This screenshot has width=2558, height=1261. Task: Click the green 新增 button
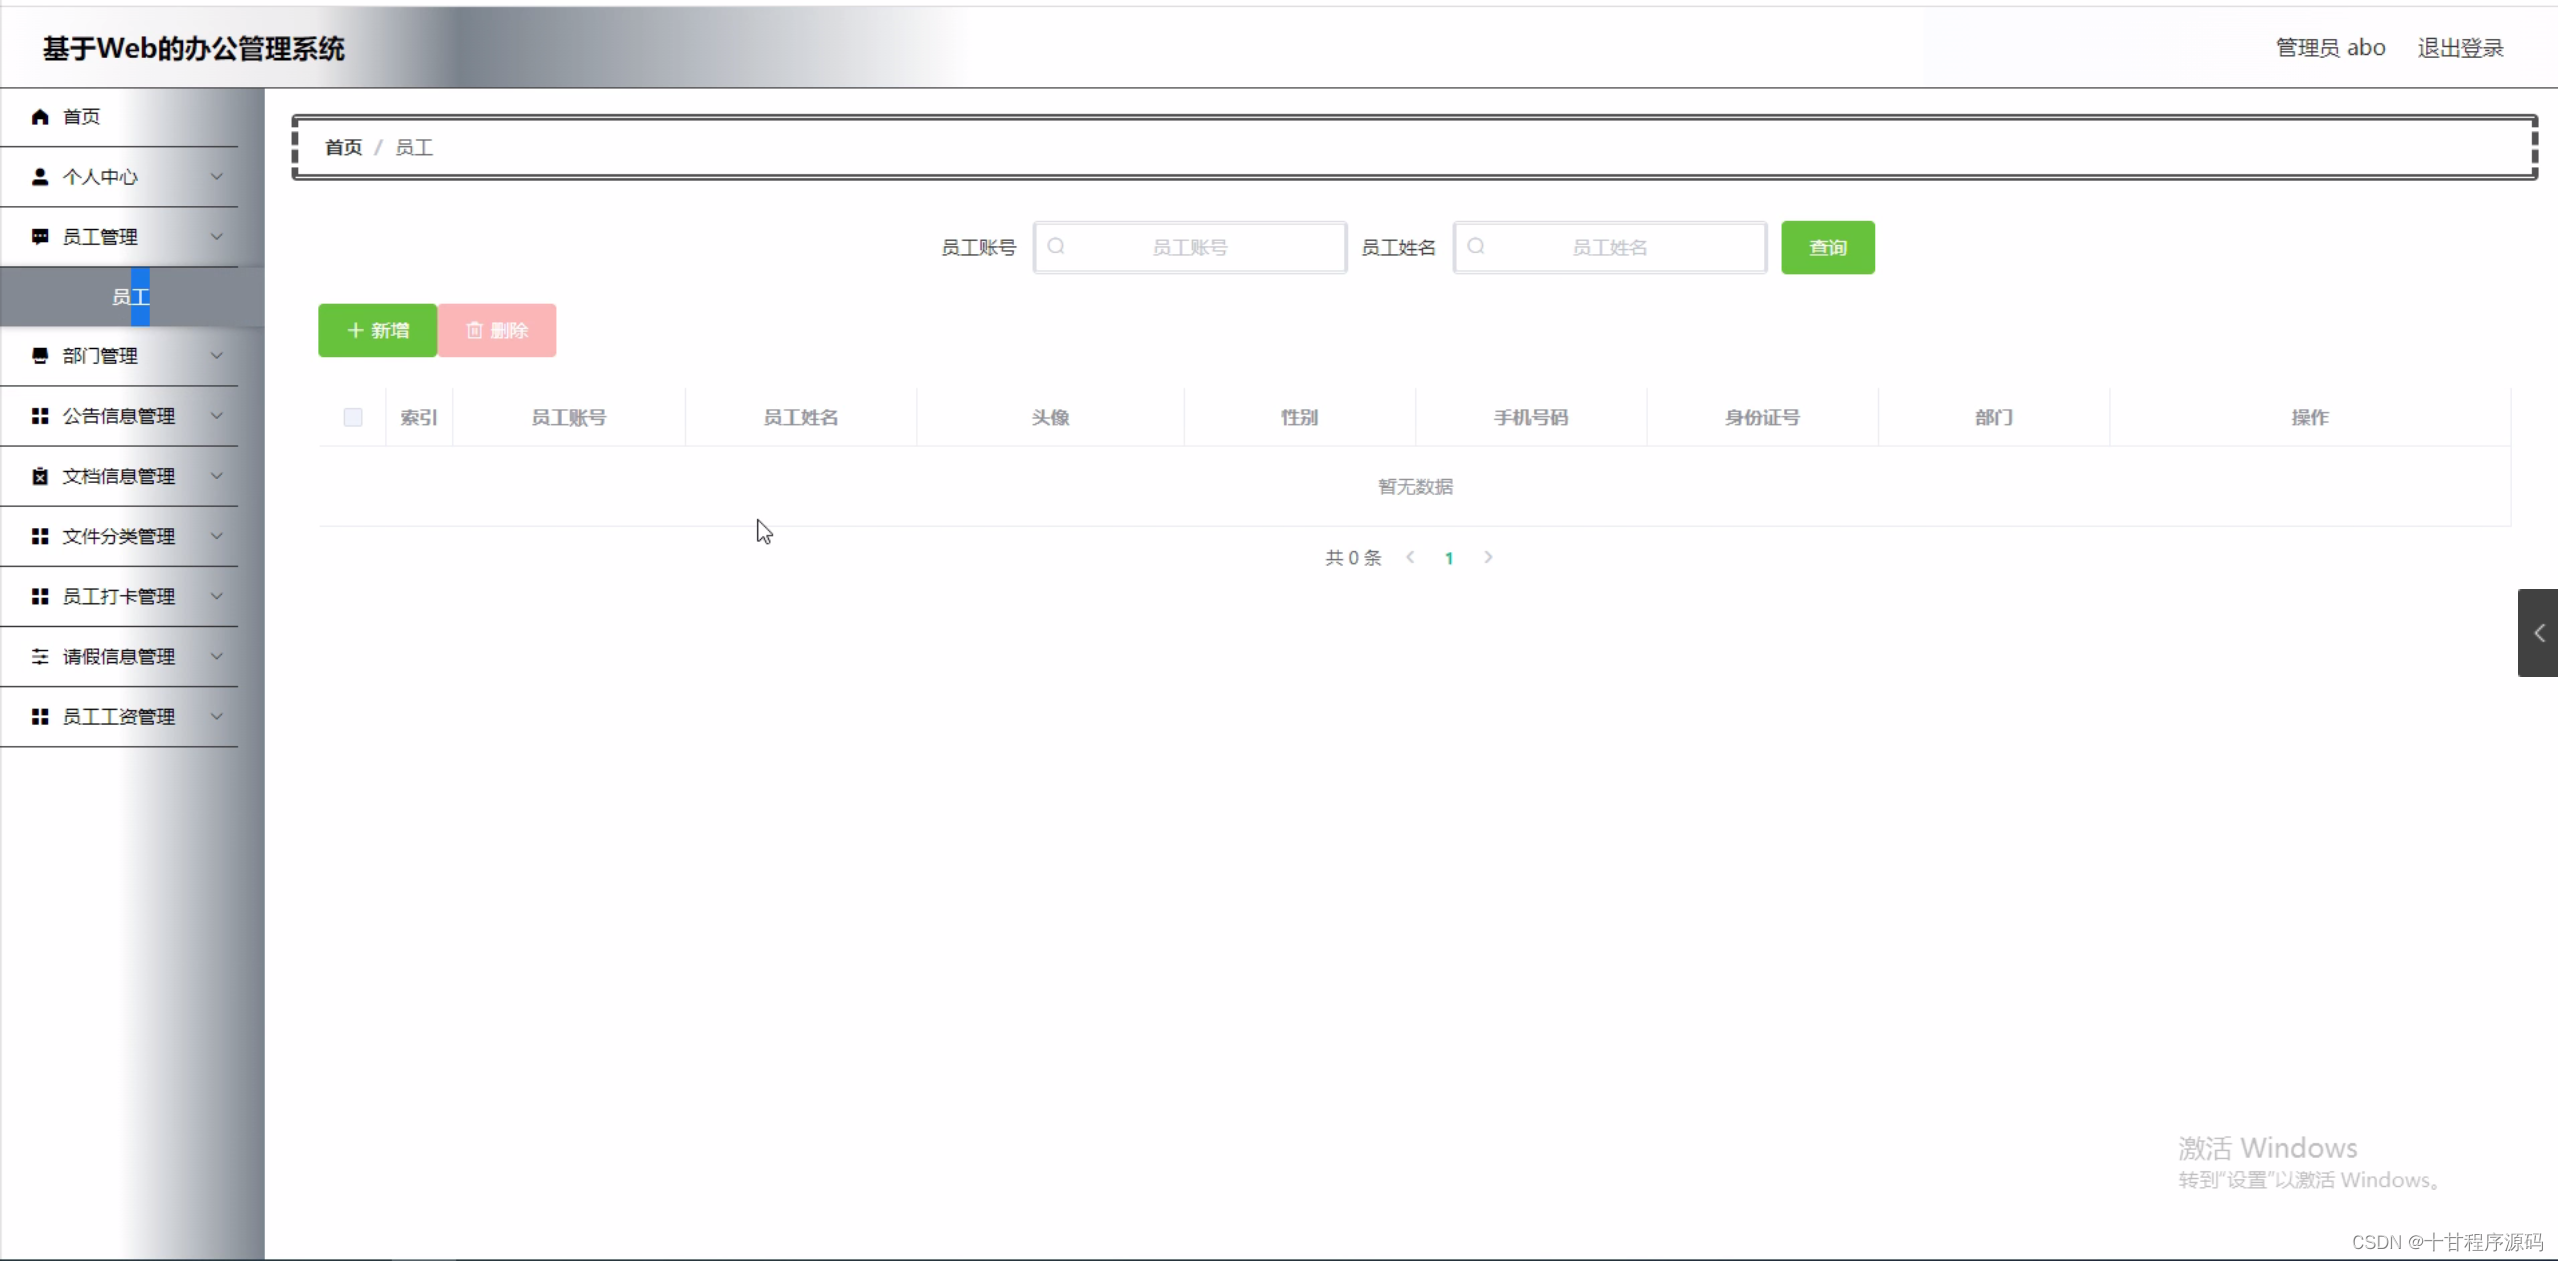[x=377, y=330]
